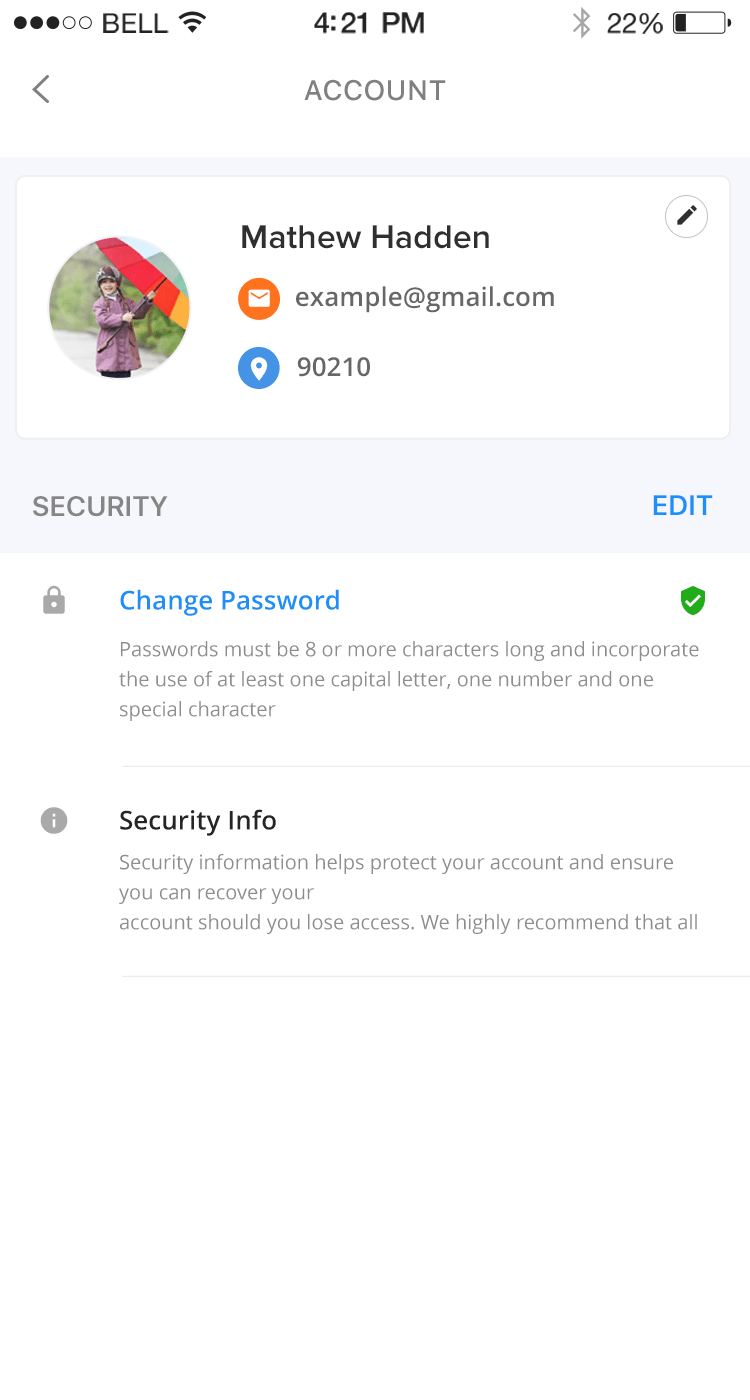Tap the Bluetooth status bar icon
The height and width of the screenshot is (1400, 750).
581,23
